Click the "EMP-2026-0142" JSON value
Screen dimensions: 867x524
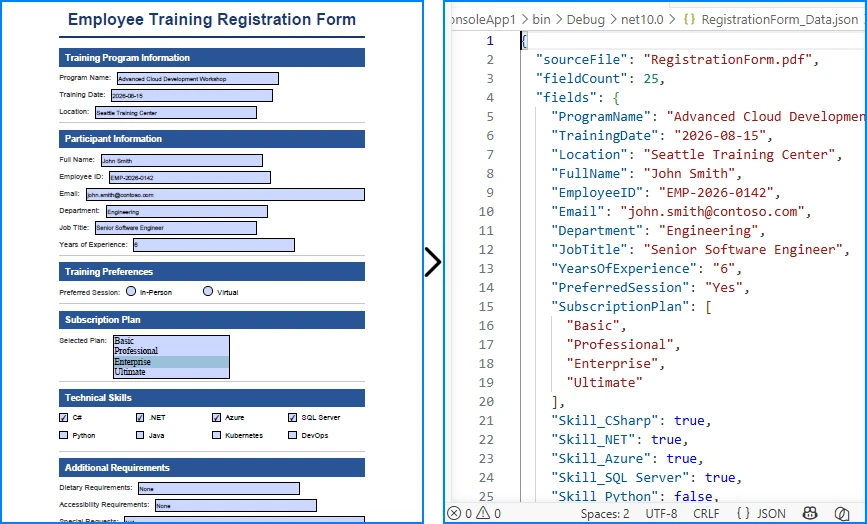pos(715,192)
